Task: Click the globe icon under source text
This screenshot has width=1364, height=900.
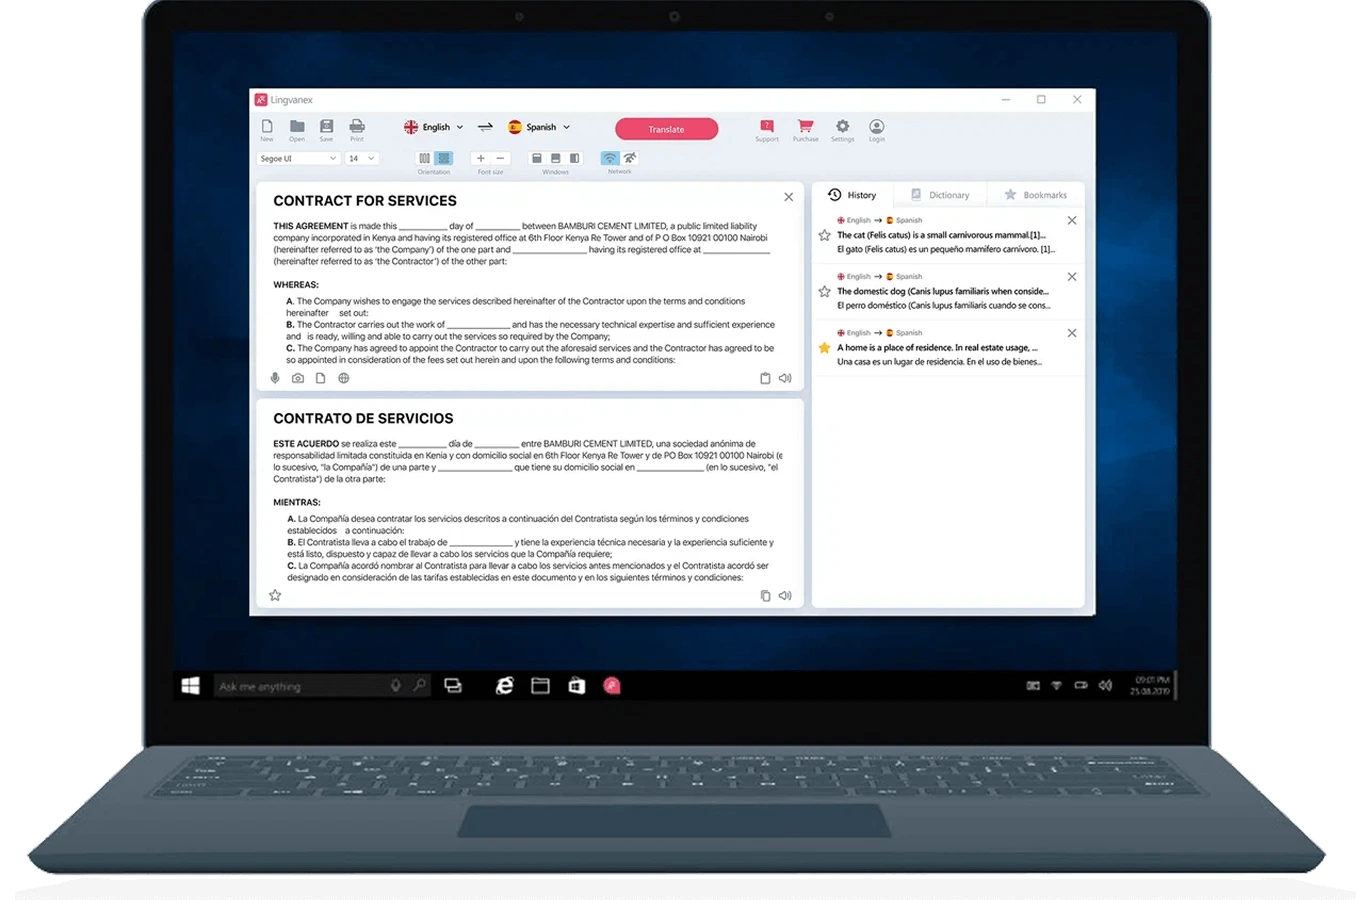Action: coord(344,378)
